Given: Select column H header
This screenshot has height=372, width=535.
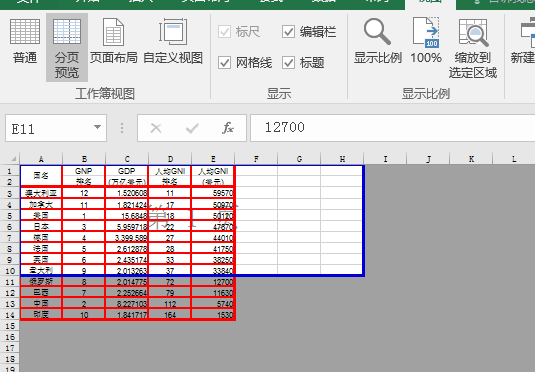Looking at the screenshot, I should click(x=342, y=159).
